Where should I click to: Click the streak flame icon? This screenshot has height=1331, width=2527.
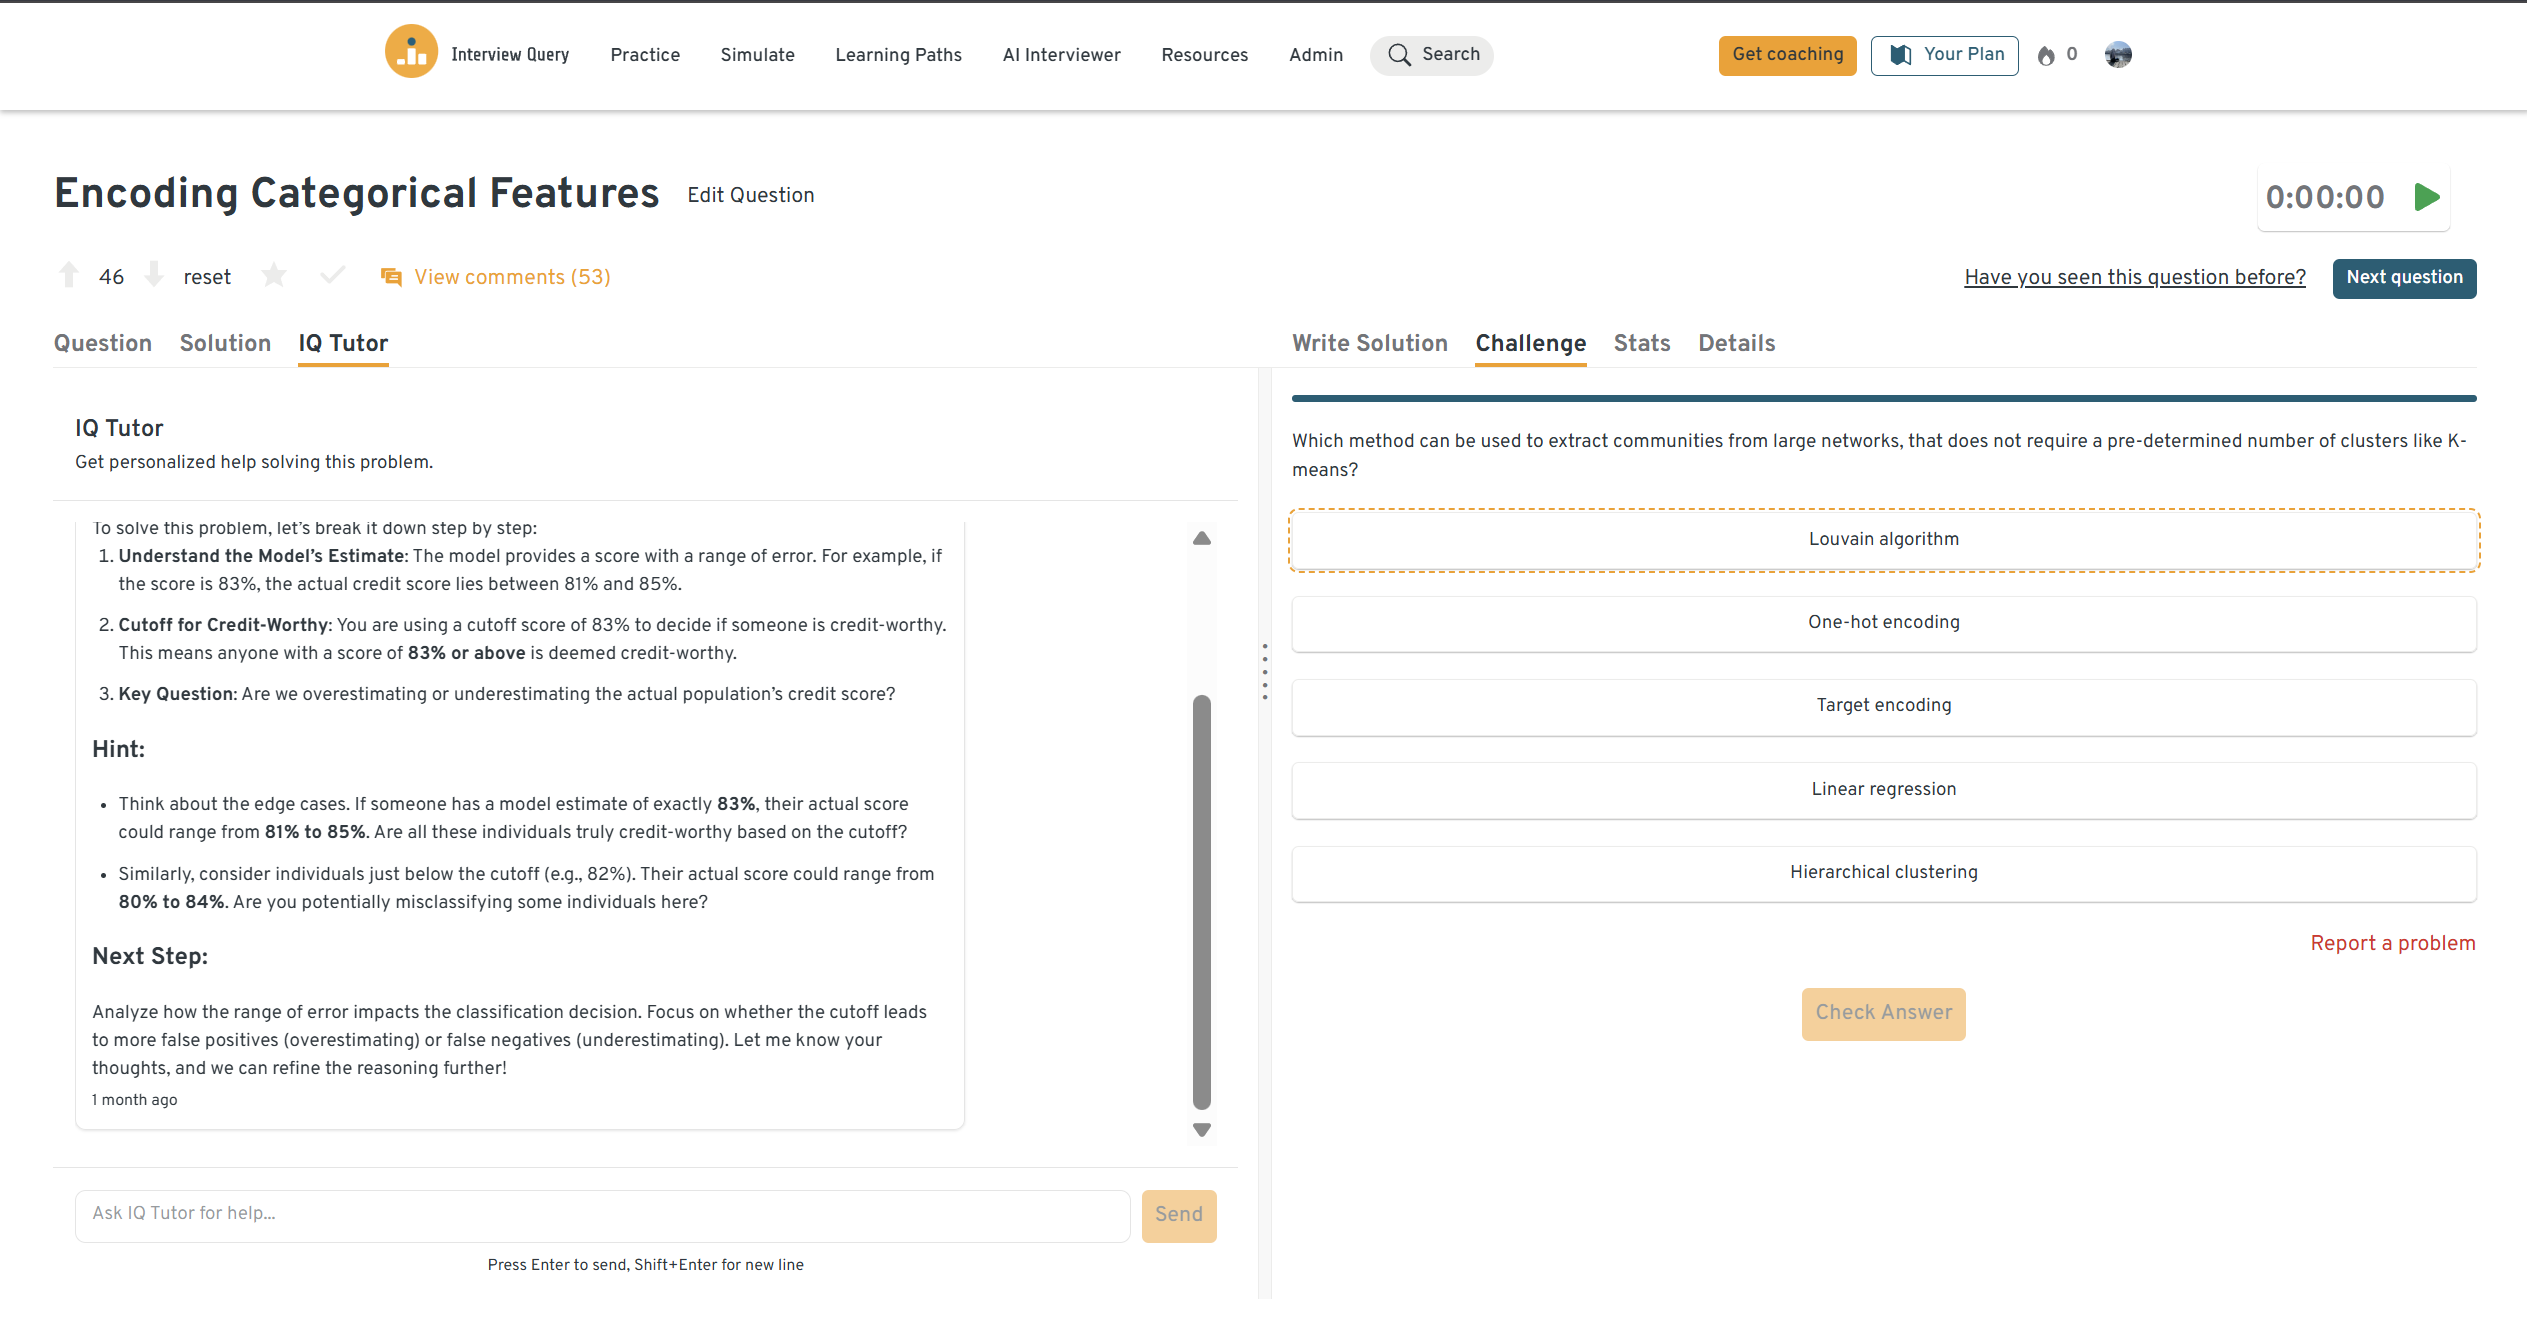click(2046, 56)
